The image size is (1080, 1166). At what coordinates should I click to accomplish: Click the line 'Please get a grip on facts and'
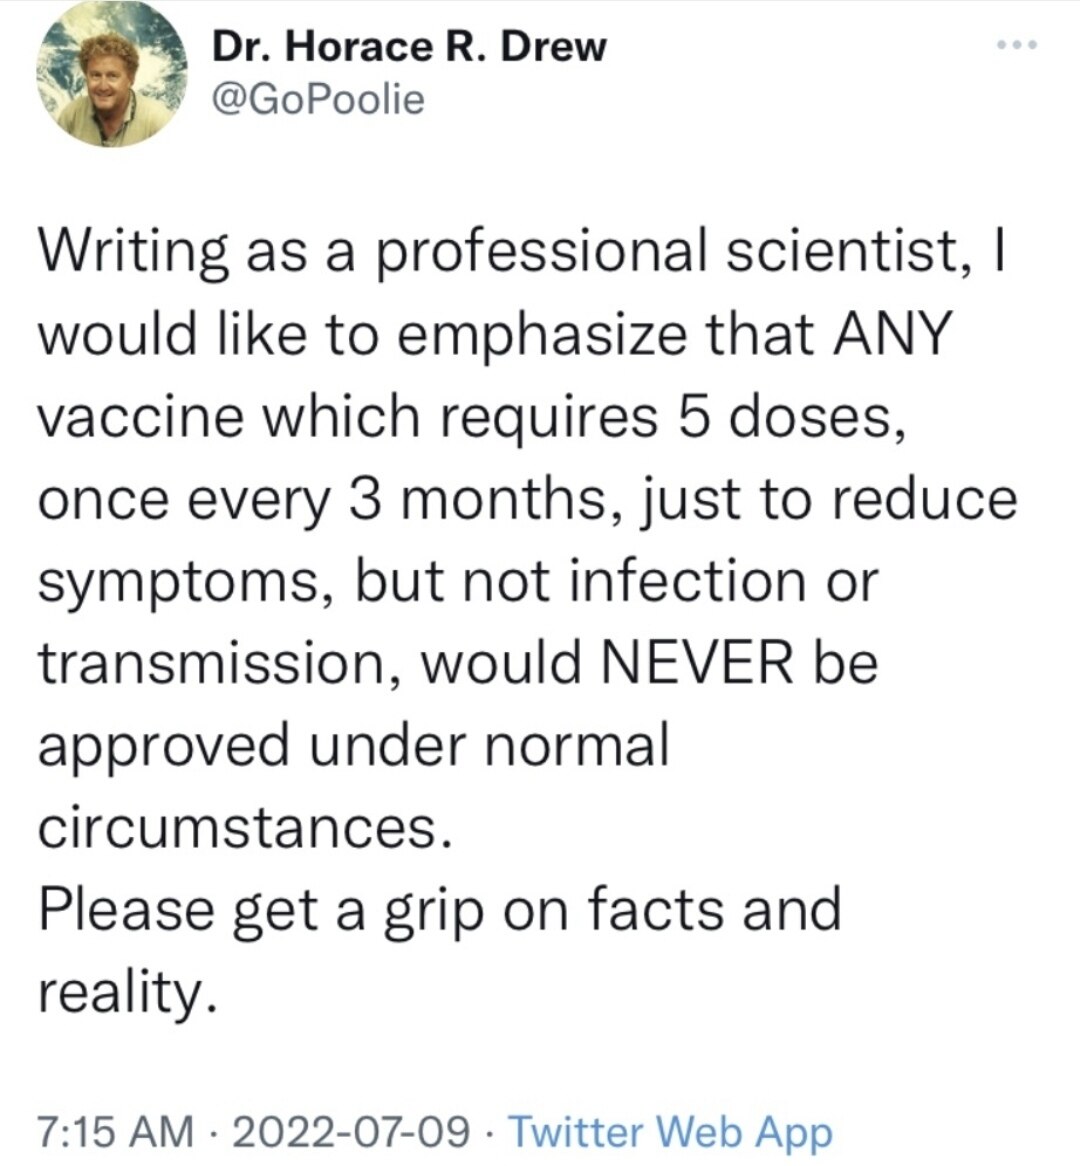(440, 910)
